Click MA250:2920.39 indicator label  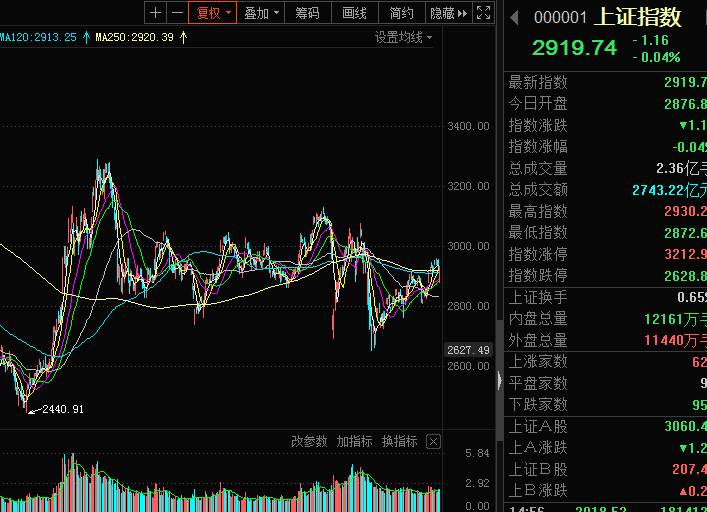[134, 37]
